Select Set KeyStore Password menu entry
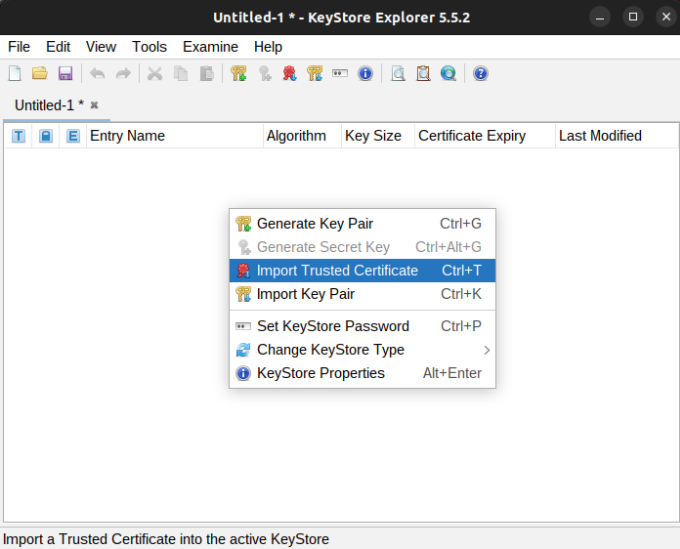 pos(363,326)
